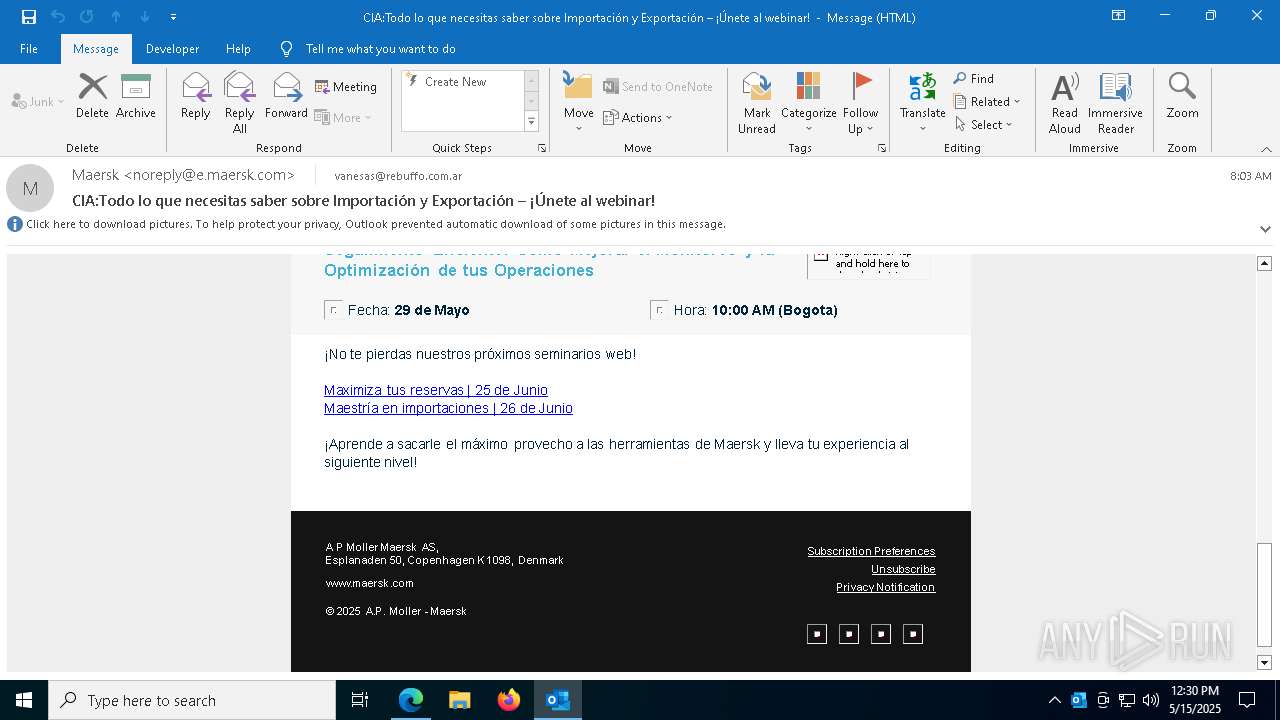Choose Reply All
1280x720 pixels.
point(240,103)
